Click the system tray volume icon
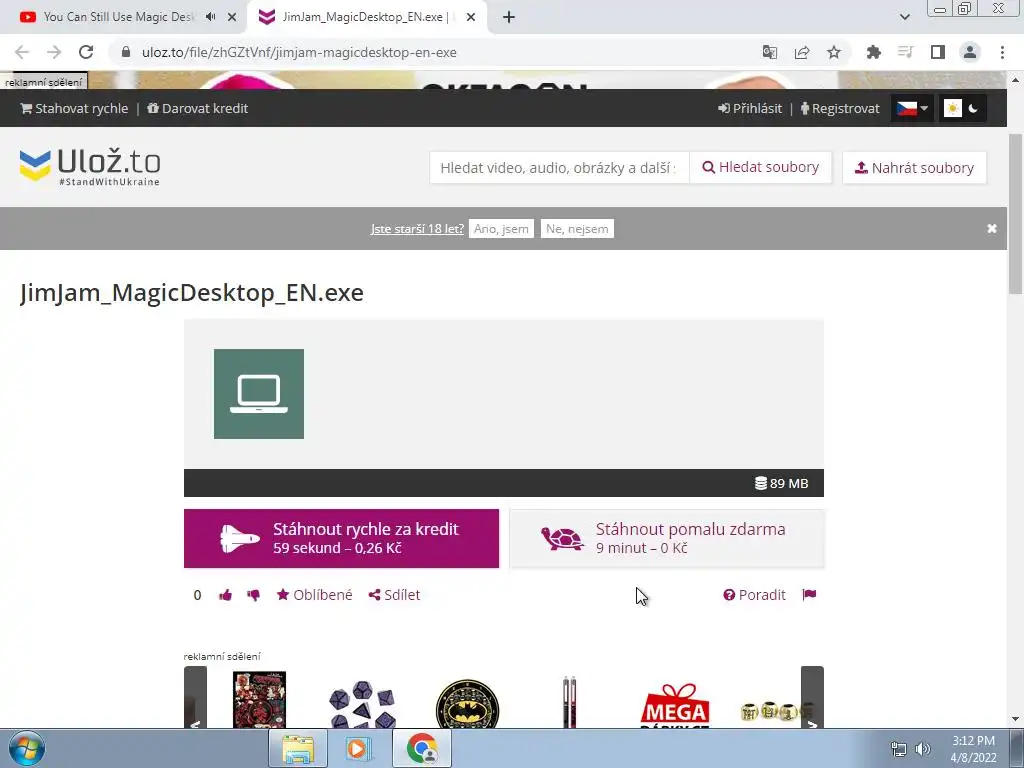This screenshot has height=768, width=1024. [922, 749]
